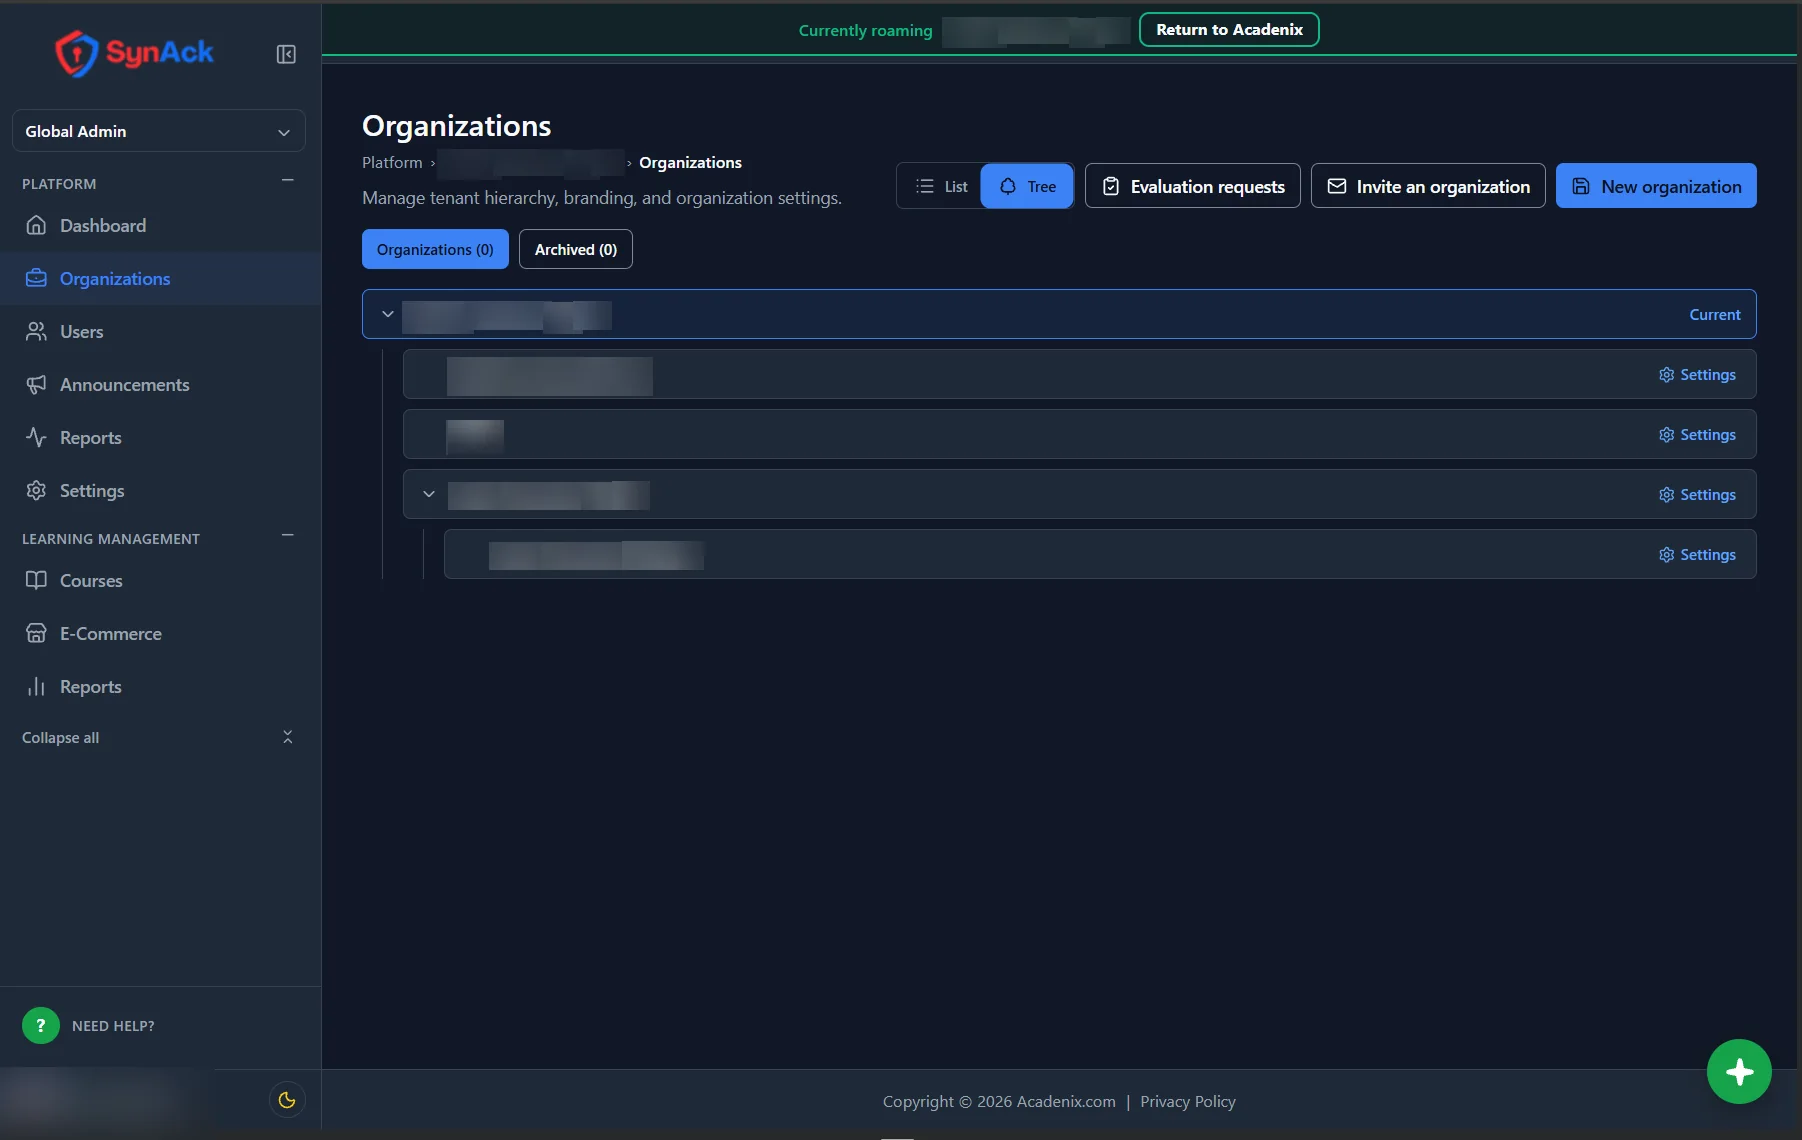Screen dimensions: 1802x1140
Task: Click the New organization button
Action: click(x=1656, y=186)
